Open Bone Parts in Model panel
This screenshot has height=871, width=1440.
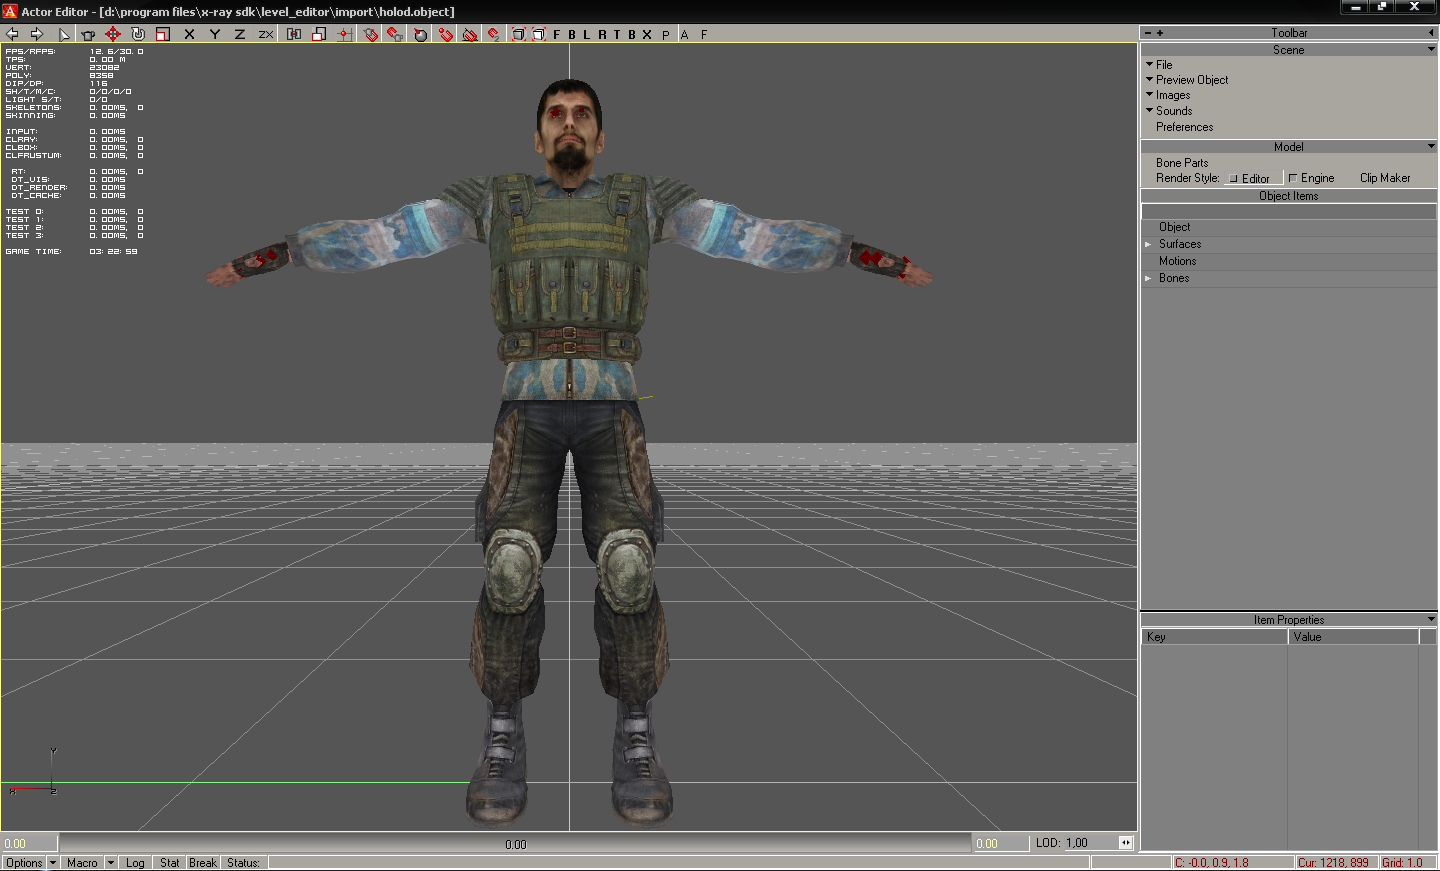click(1182, 162)
